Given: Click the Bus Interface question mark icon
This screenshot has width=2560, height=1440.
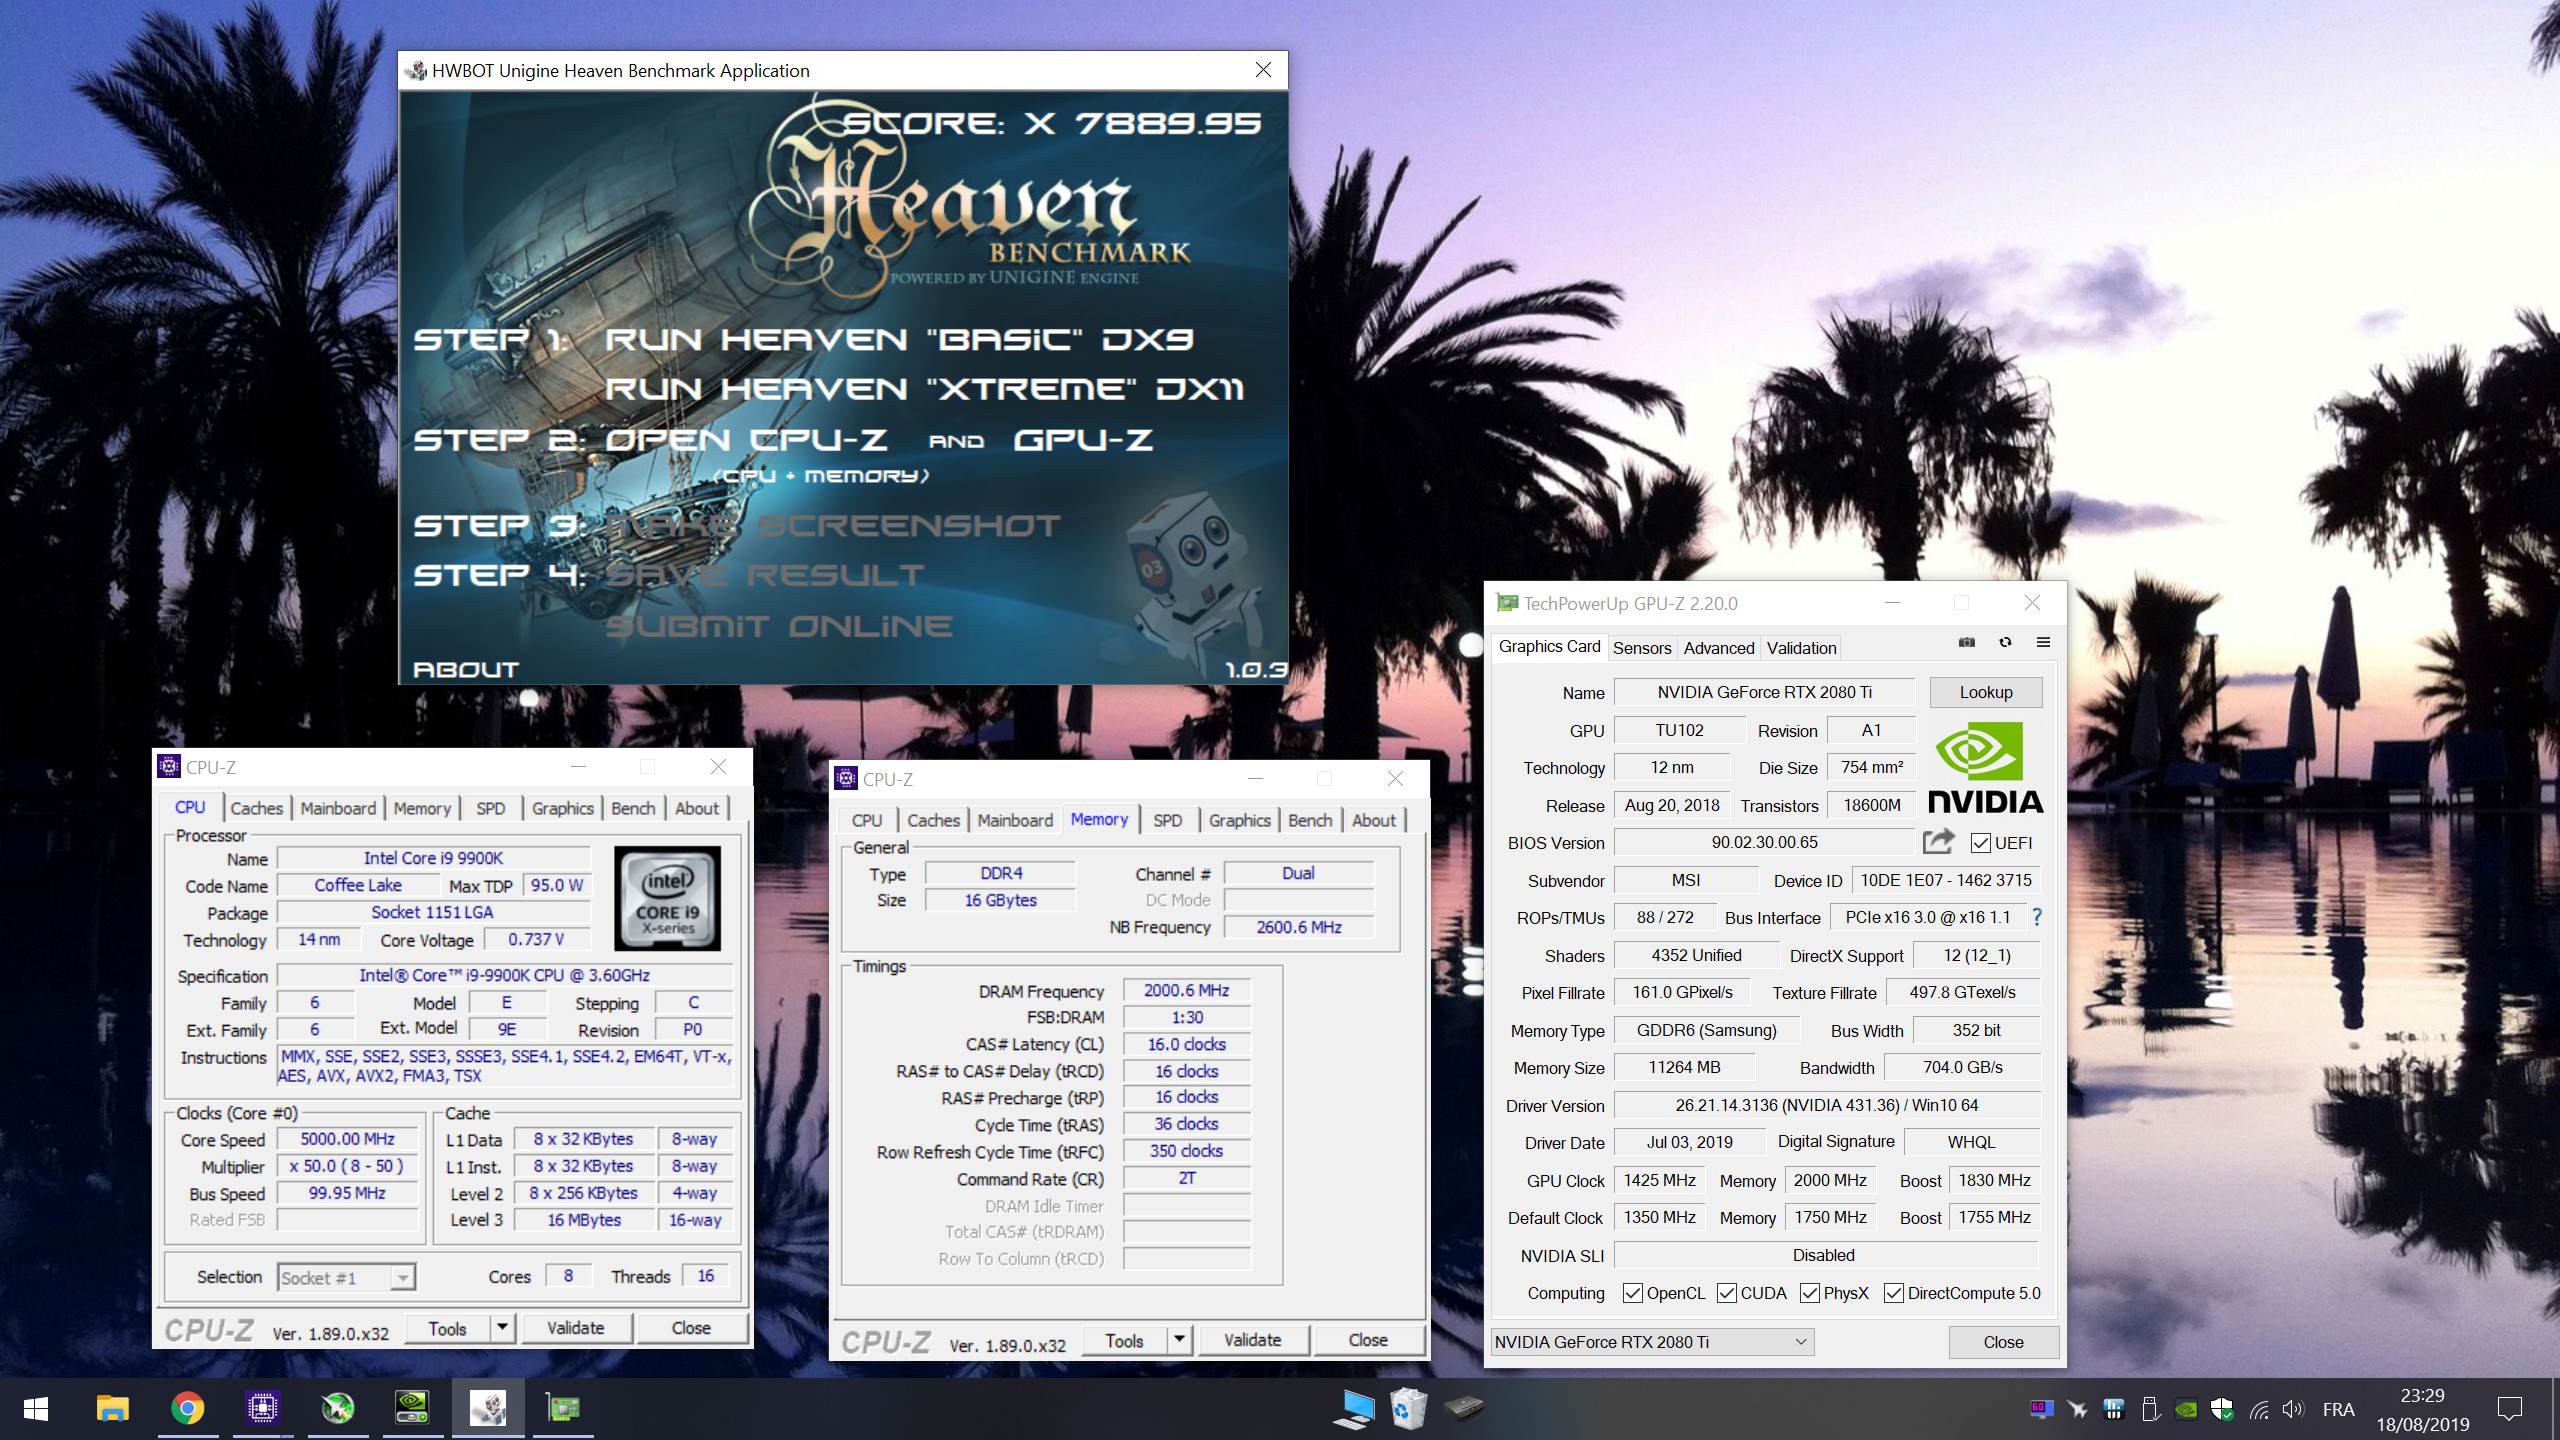Looking at the screenshot, I should (2036, 917).
